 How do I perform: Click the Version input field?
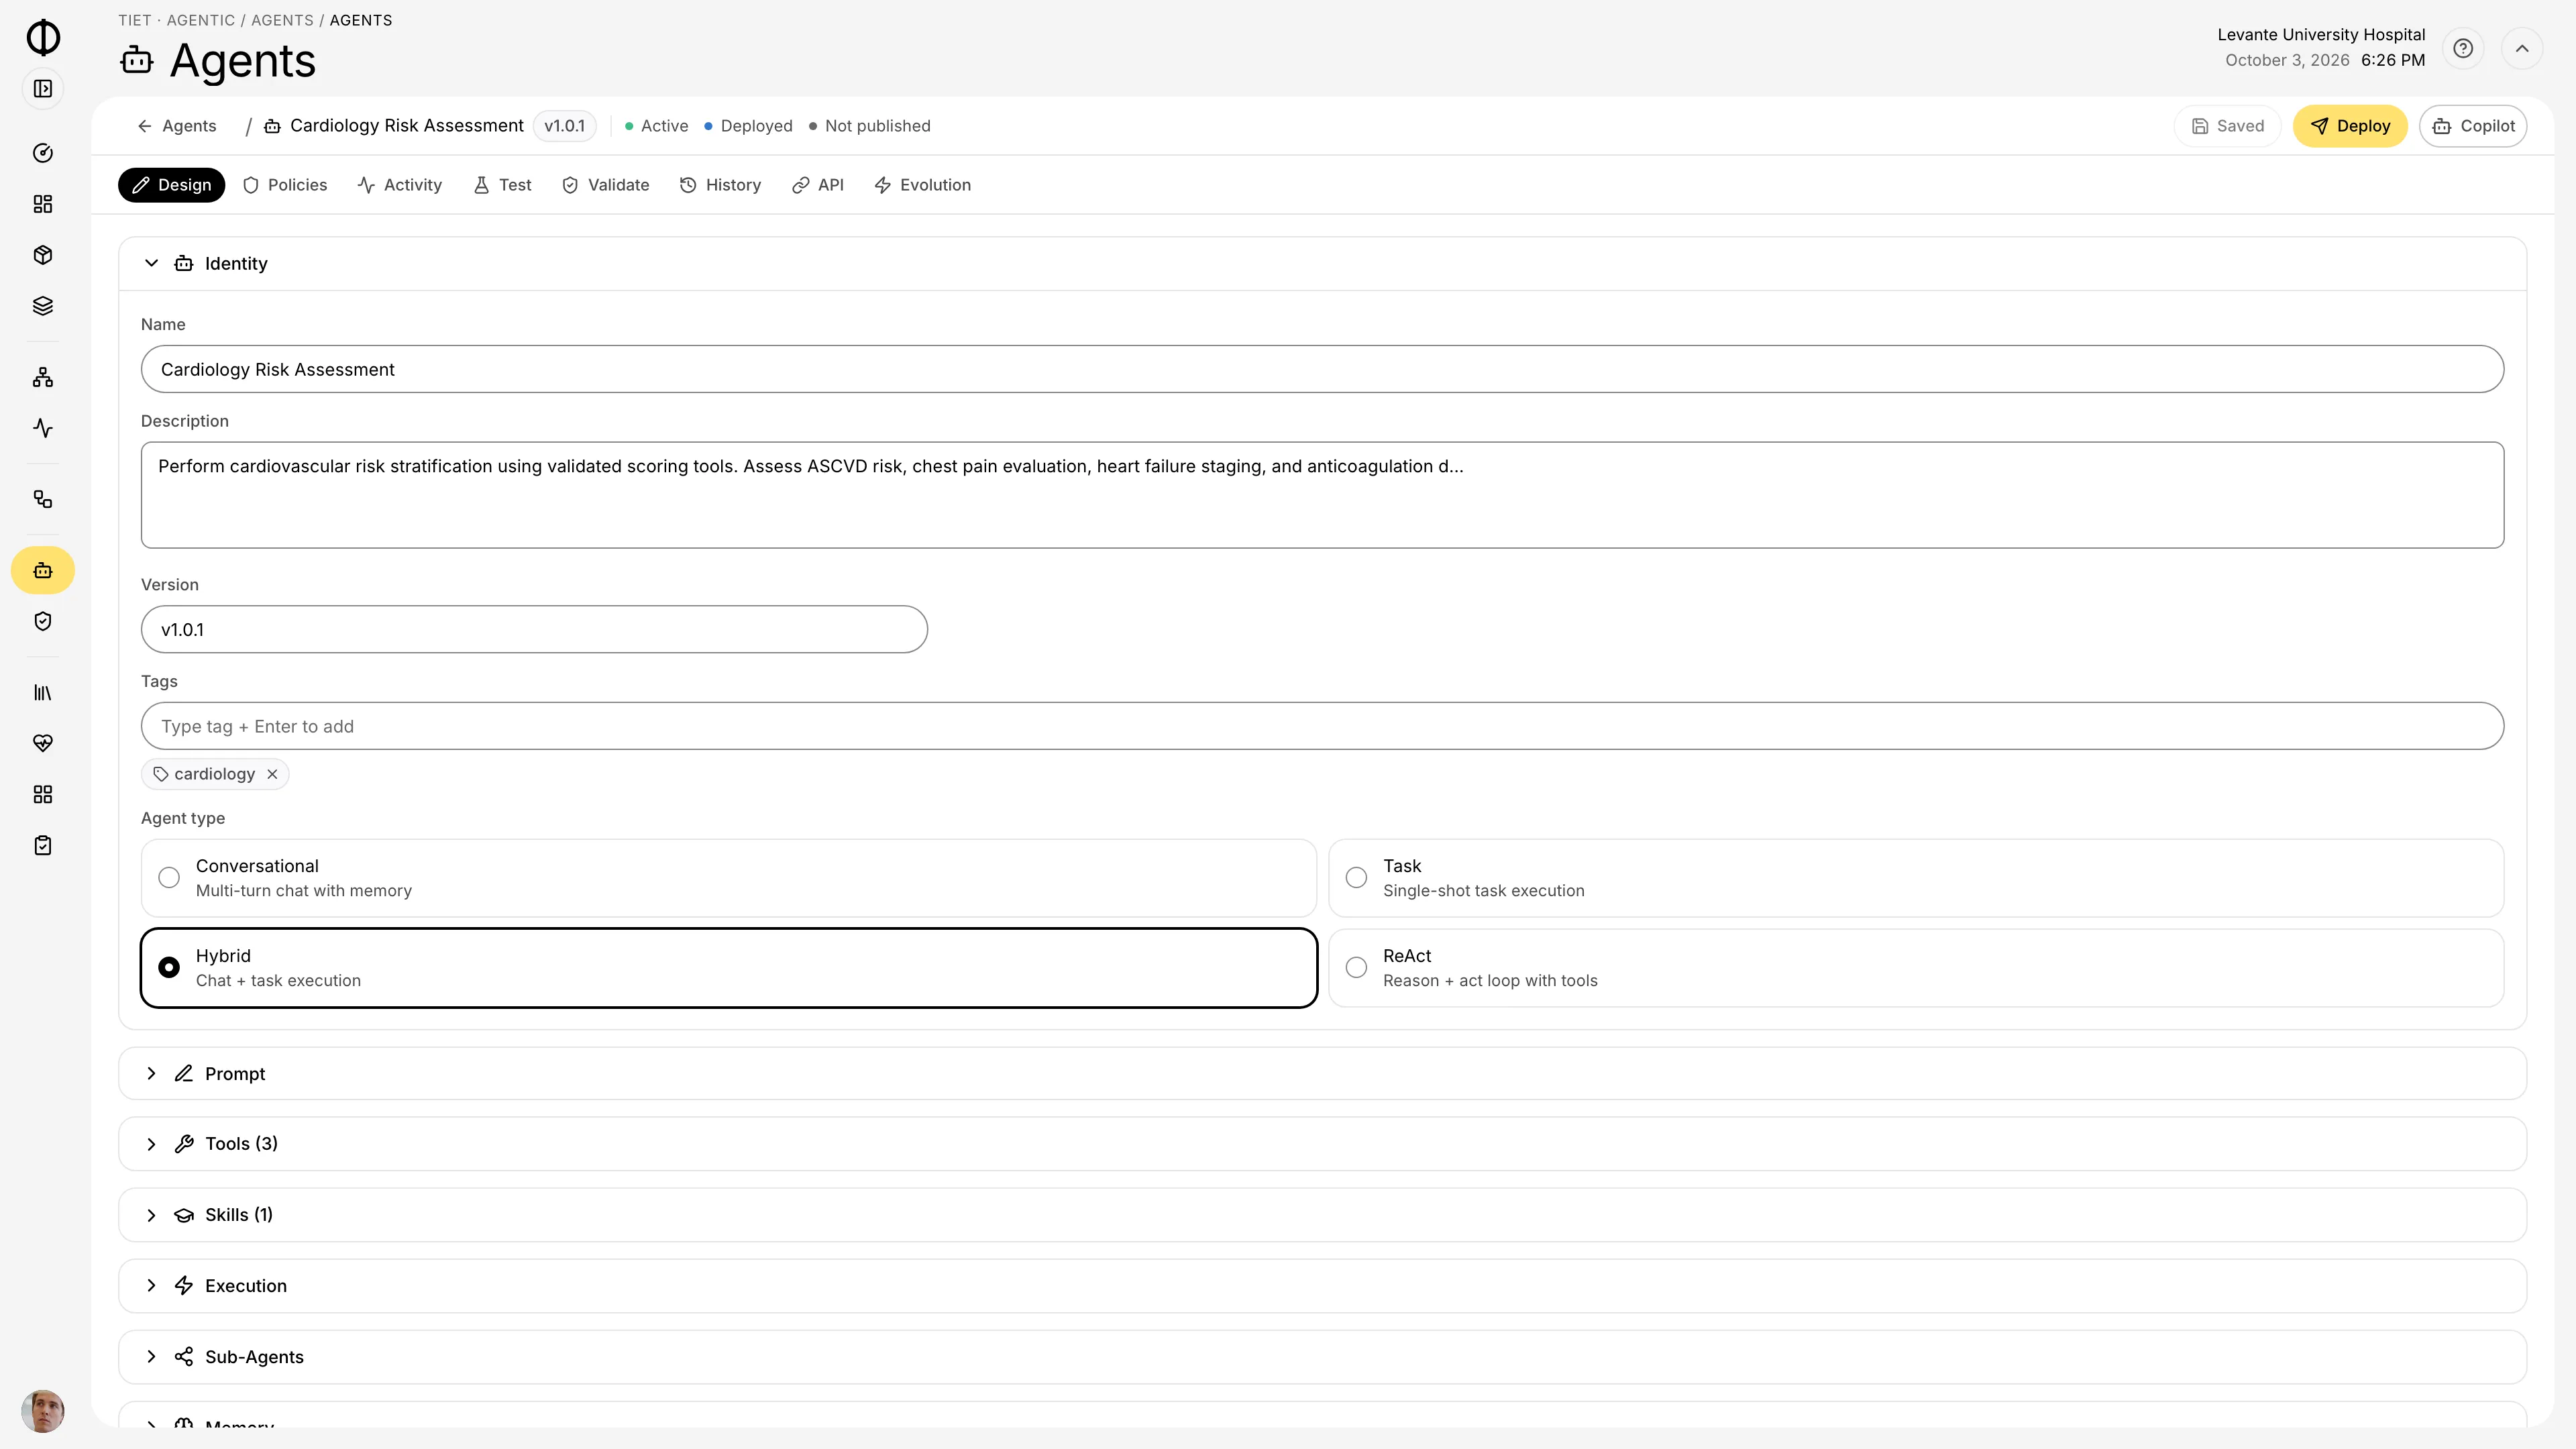[x=534, y=629]
